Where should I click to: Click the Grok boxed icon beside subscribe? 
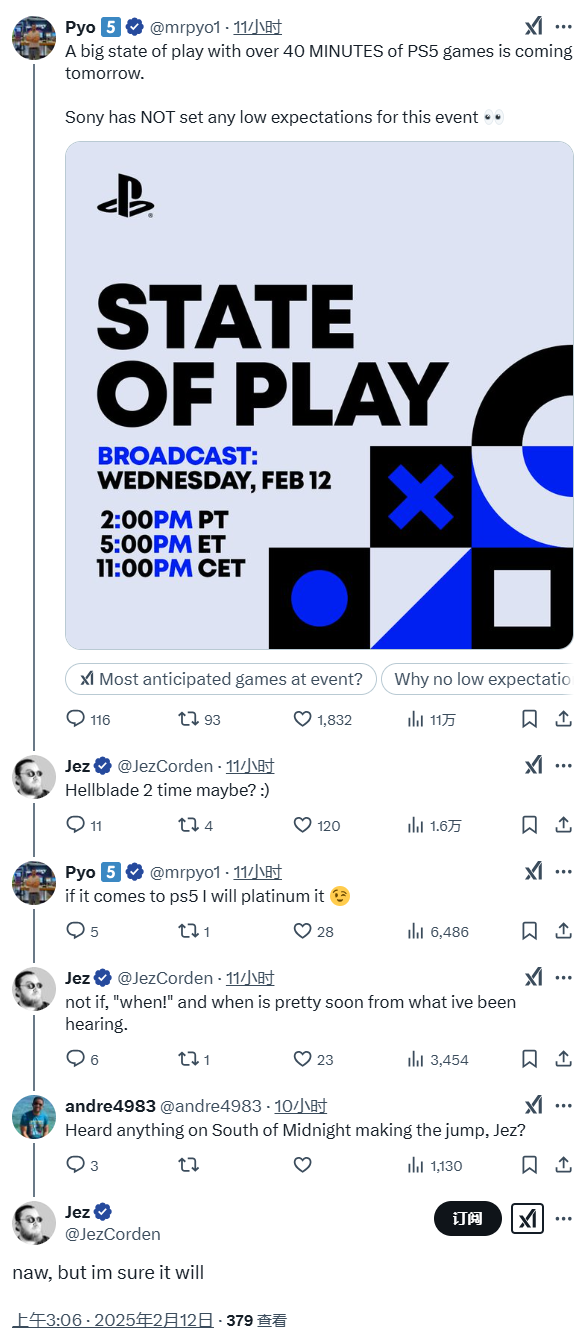528,1218
